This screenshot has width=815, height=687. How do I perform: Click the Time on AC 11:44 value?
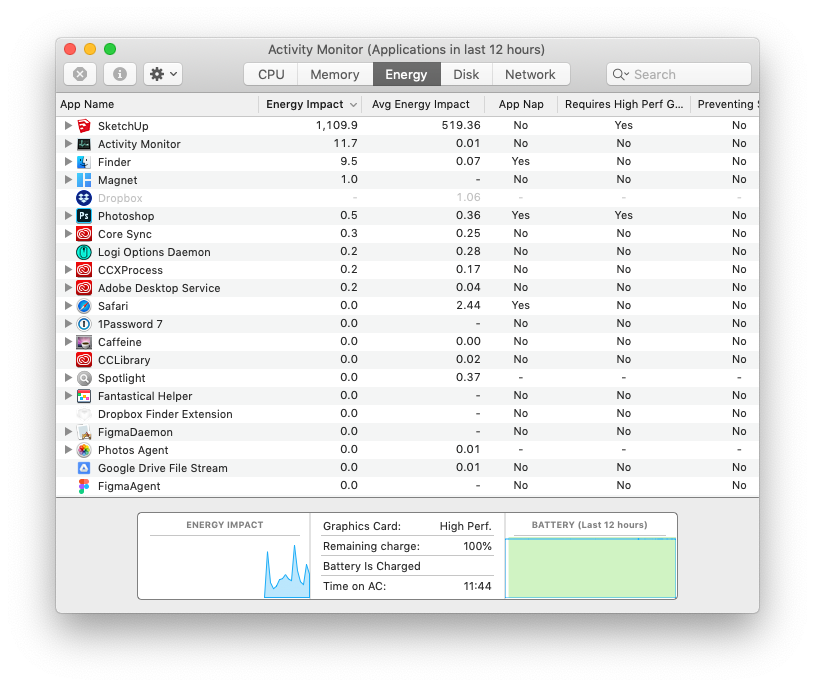click(477, 586)
